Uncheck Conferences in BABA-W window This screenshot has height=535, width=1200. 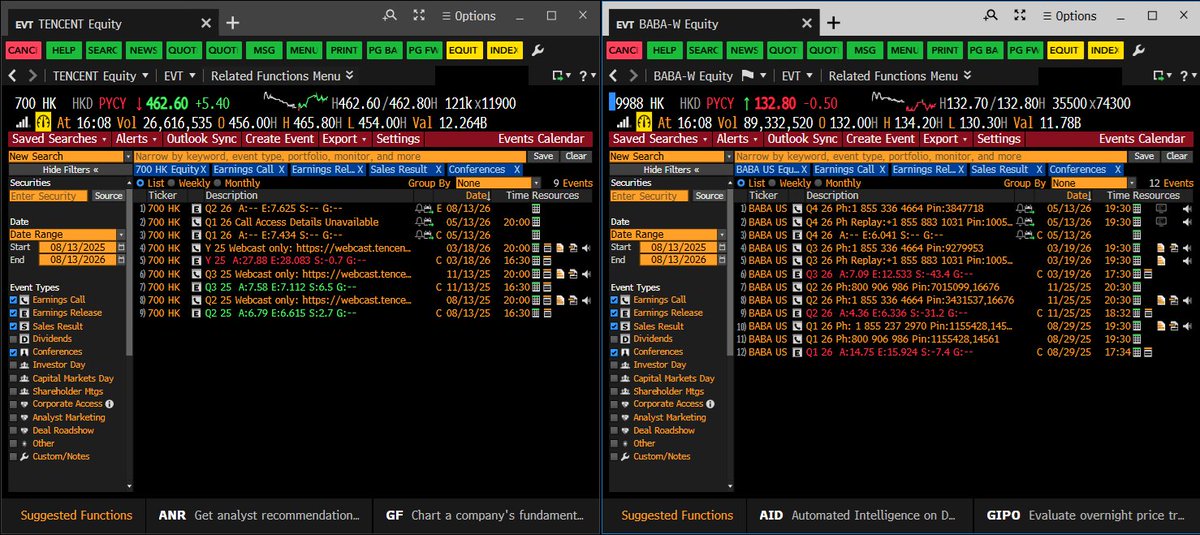(616, 352)
